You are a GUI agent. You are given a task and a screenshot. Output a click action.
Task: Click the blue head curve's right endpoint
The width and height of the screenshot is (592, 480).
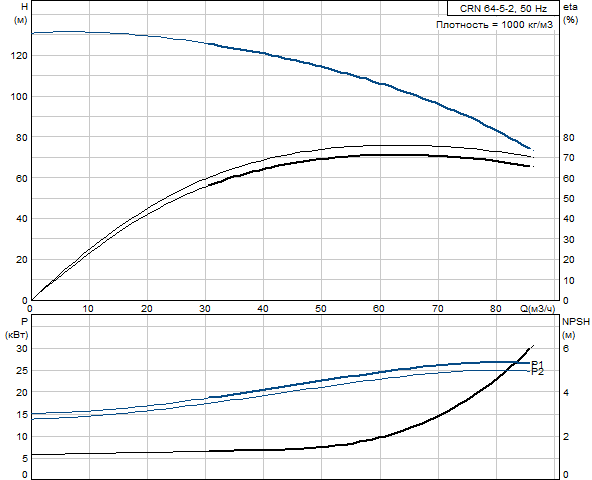(531, 149)
